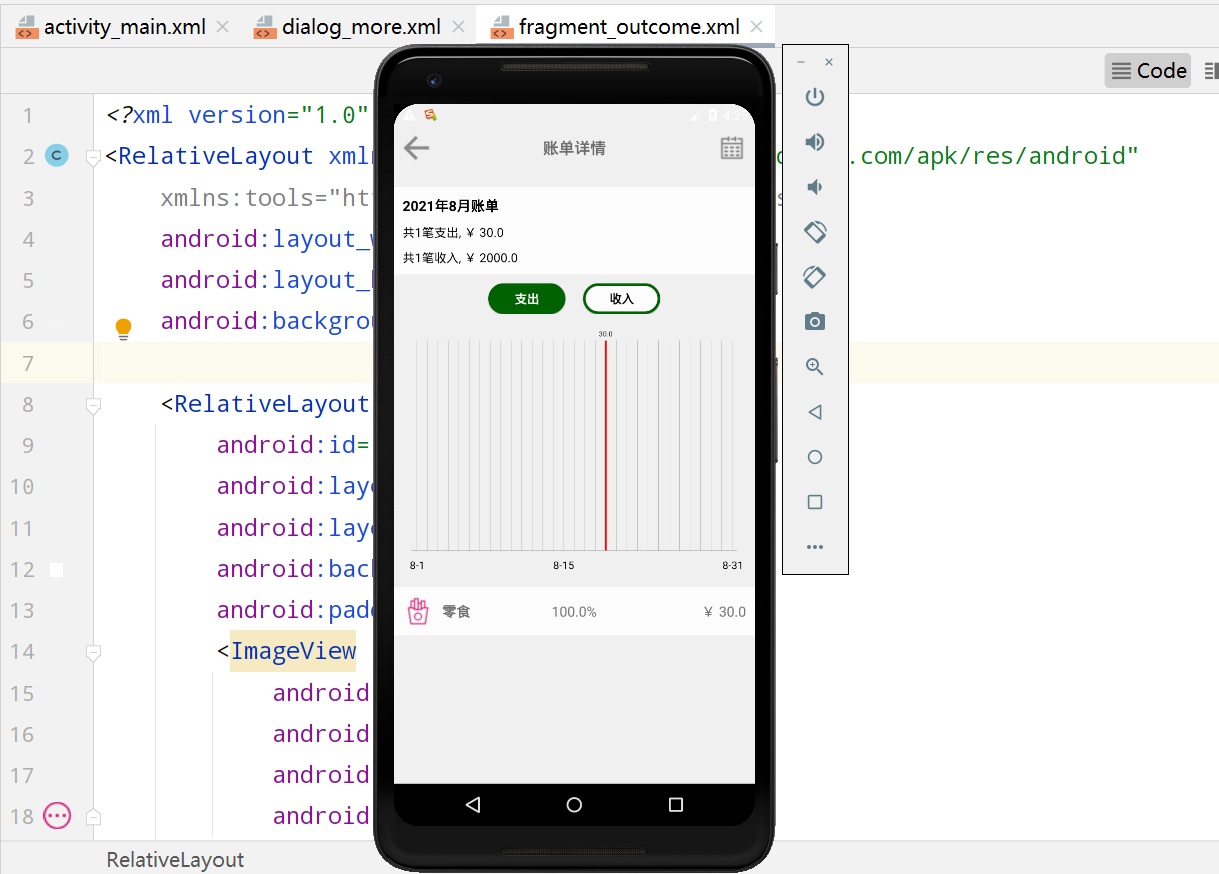Screen dimensions: 1219x874
Task: Close the fragment_outcome.xml tab
Action: point(757,27)
